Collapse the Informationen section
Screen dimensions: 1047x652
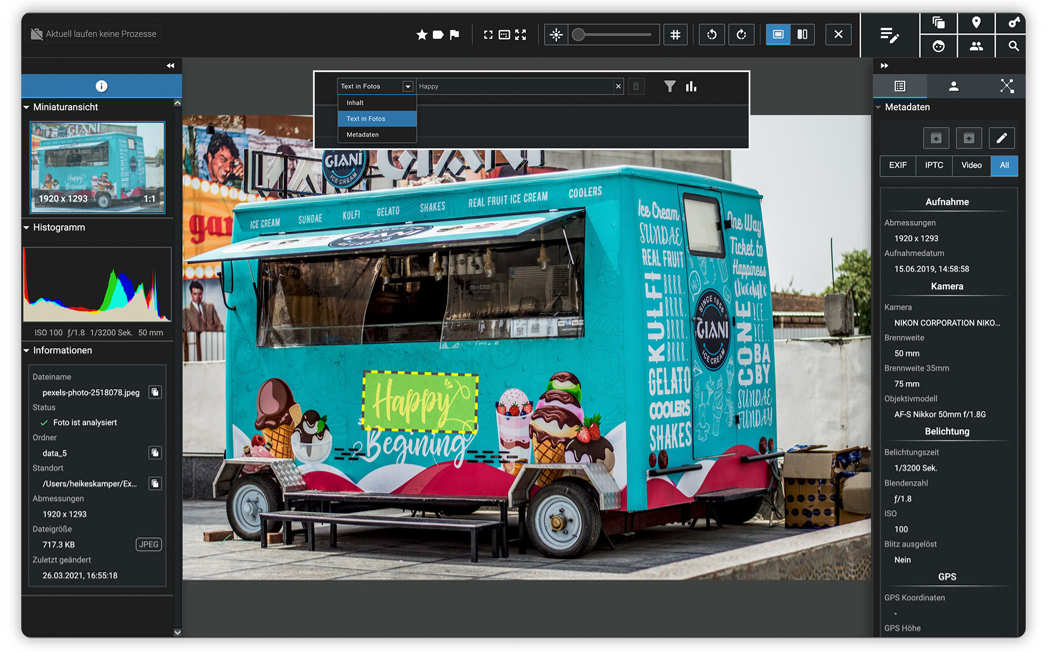coord(27,351)
